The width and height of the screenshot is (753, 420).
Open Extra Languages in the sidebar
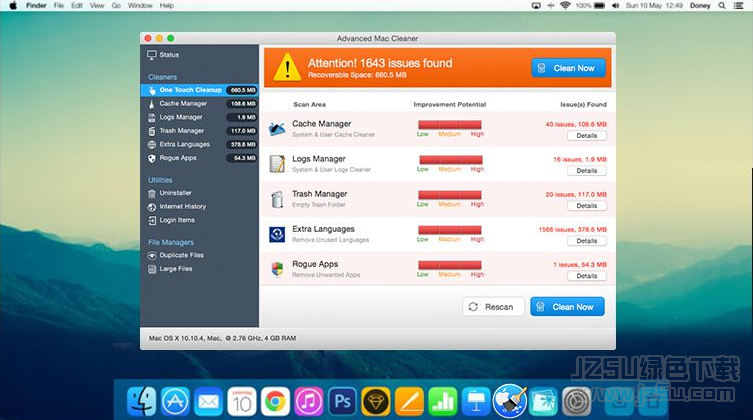(199, 144)
